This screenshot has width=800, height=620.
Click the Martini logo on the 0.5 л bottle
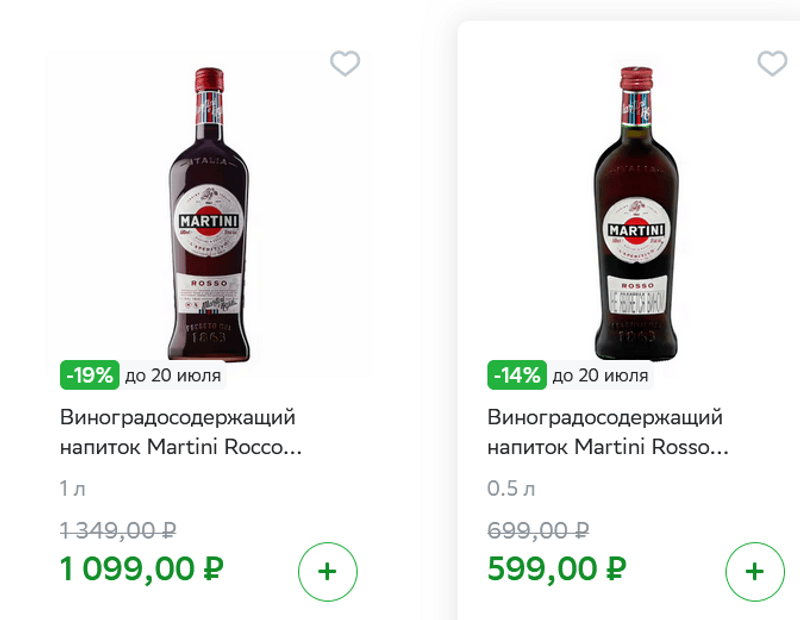click(x=635, y=231)
